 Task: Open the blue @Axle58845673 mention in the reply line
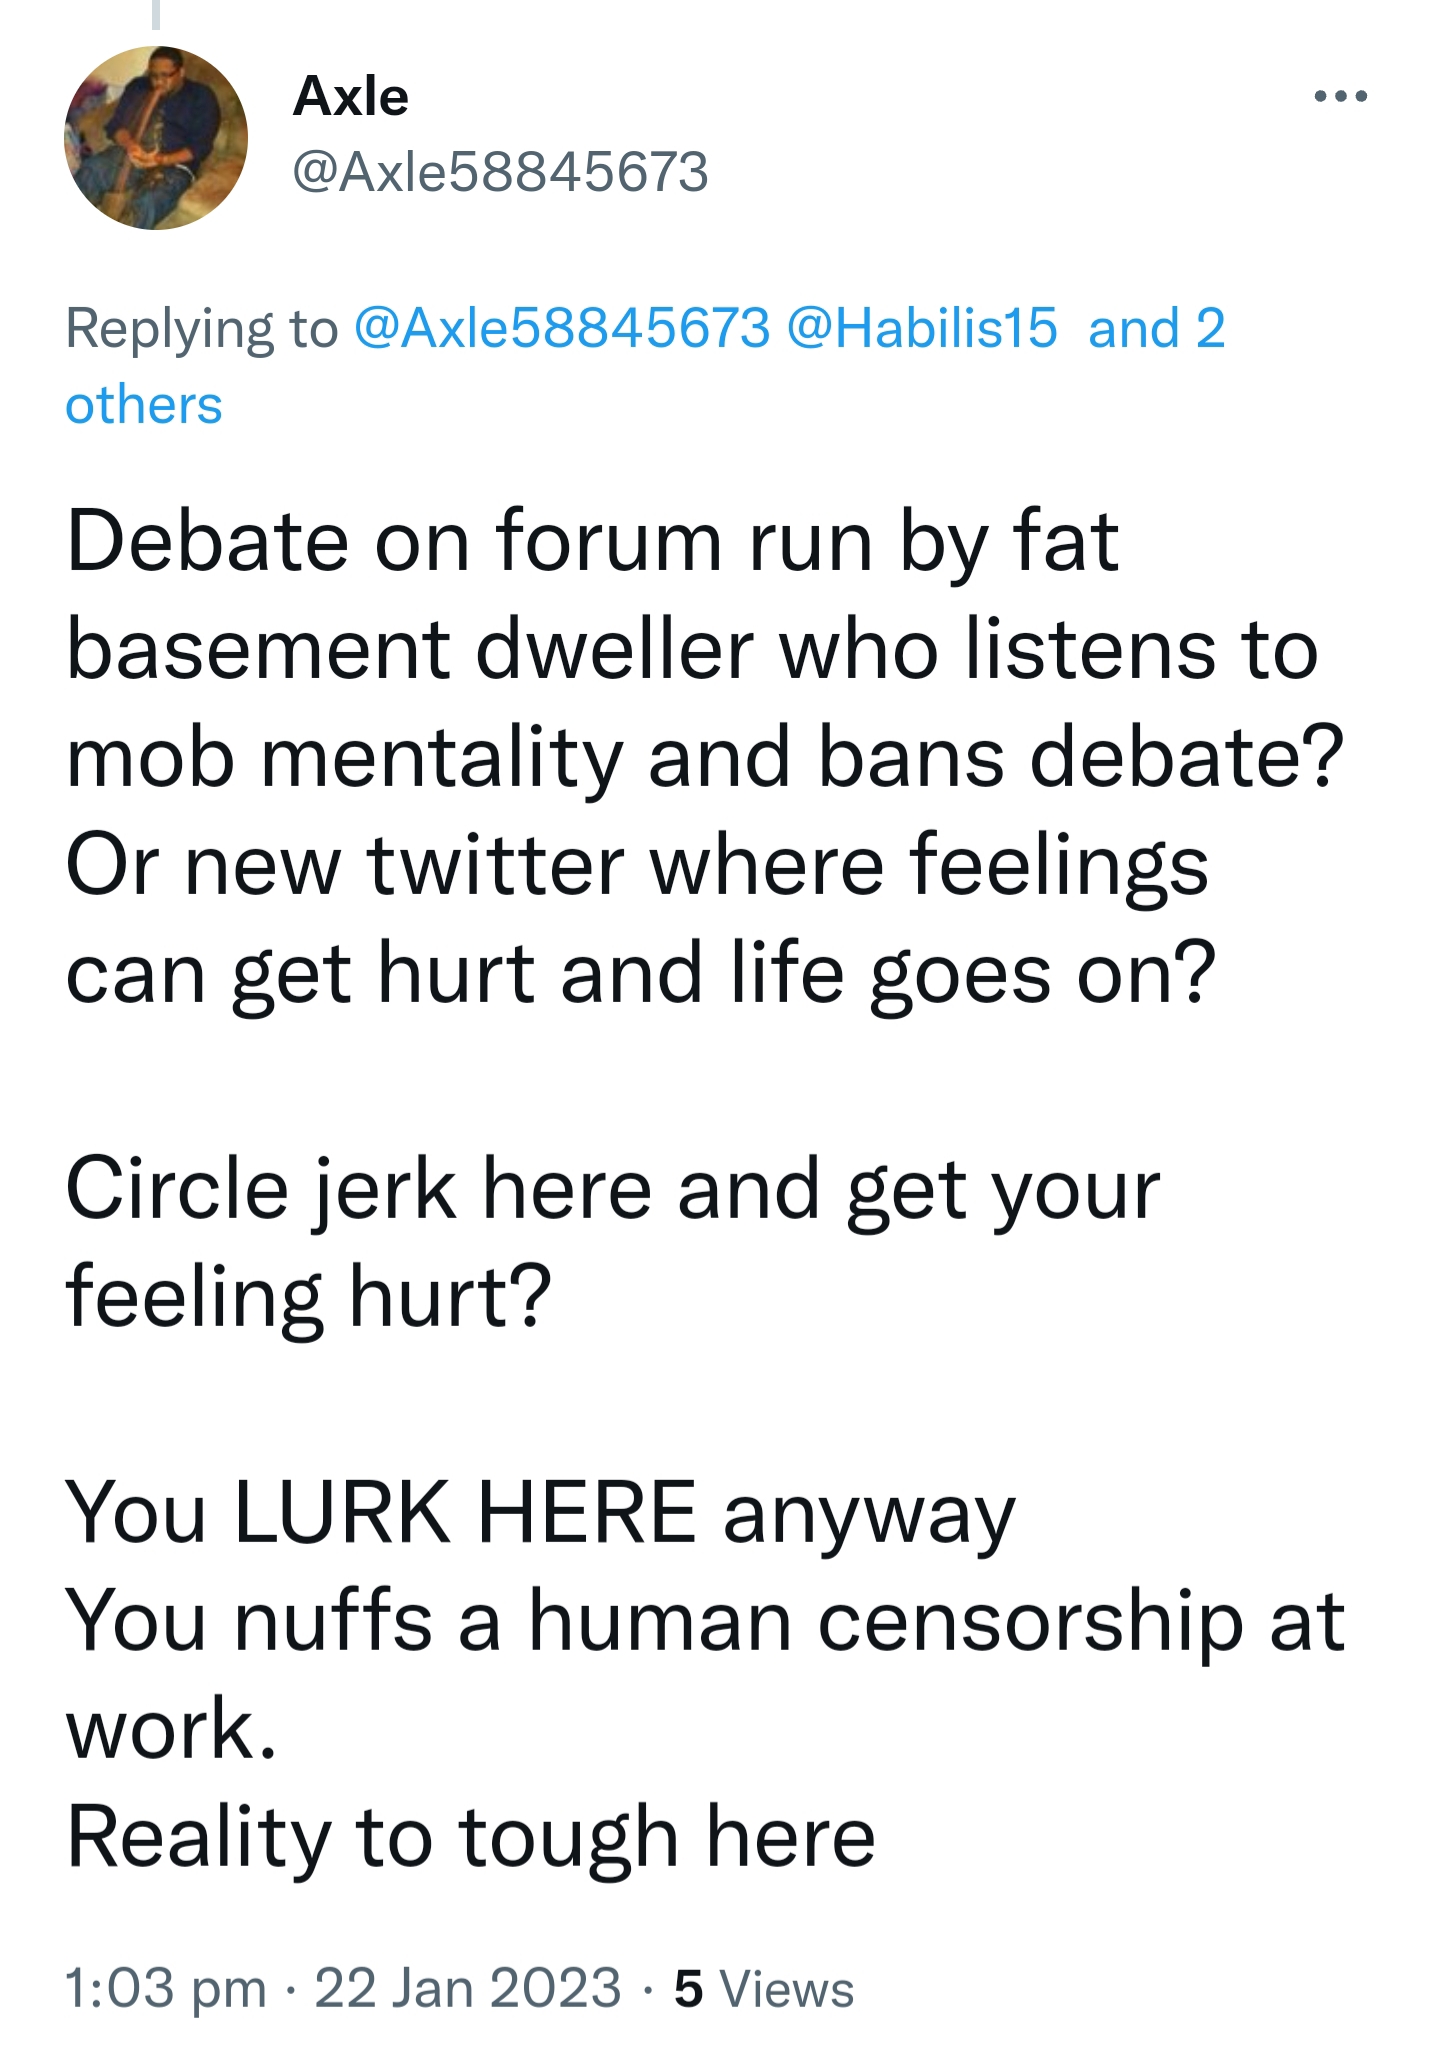(562, 328)
